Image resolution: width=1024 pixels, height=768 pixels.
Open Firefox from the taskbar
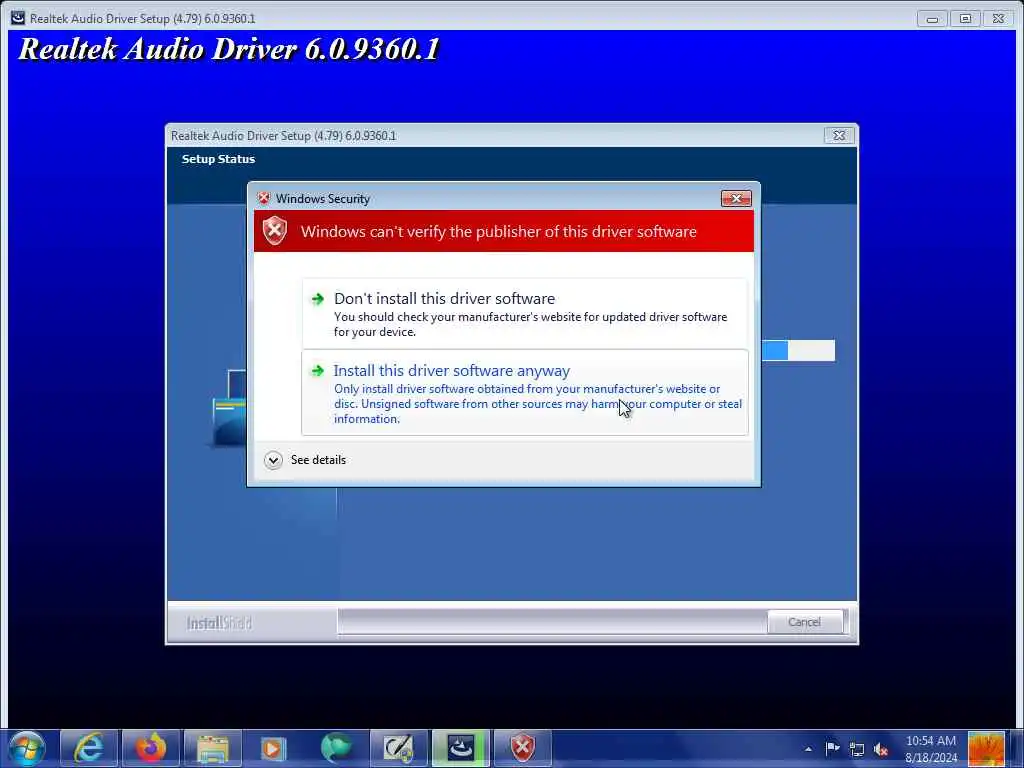[x=151, y=748]
